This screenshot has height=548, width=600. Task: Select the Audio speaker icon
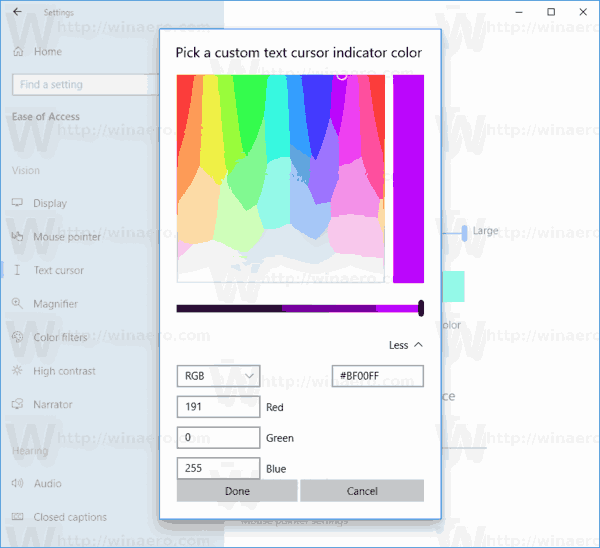pos(17,483)
